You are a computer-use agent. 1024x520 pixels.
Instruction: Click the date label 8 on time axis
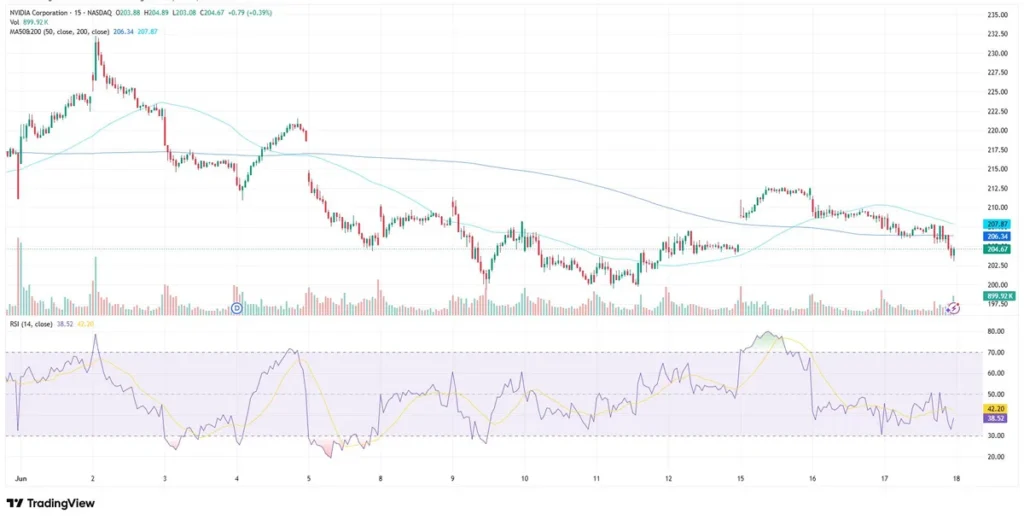(x=380, y=478)
